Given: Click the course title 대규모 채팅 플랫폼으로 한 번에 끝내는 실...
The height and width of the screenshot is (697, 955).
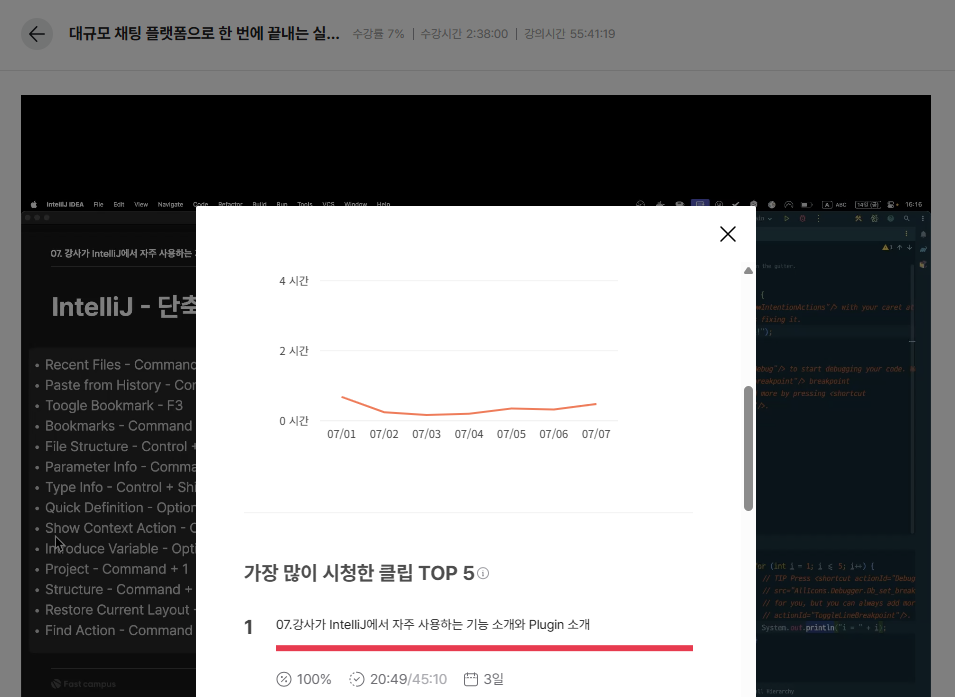Looking at the screenshot, I should point(204,34).
